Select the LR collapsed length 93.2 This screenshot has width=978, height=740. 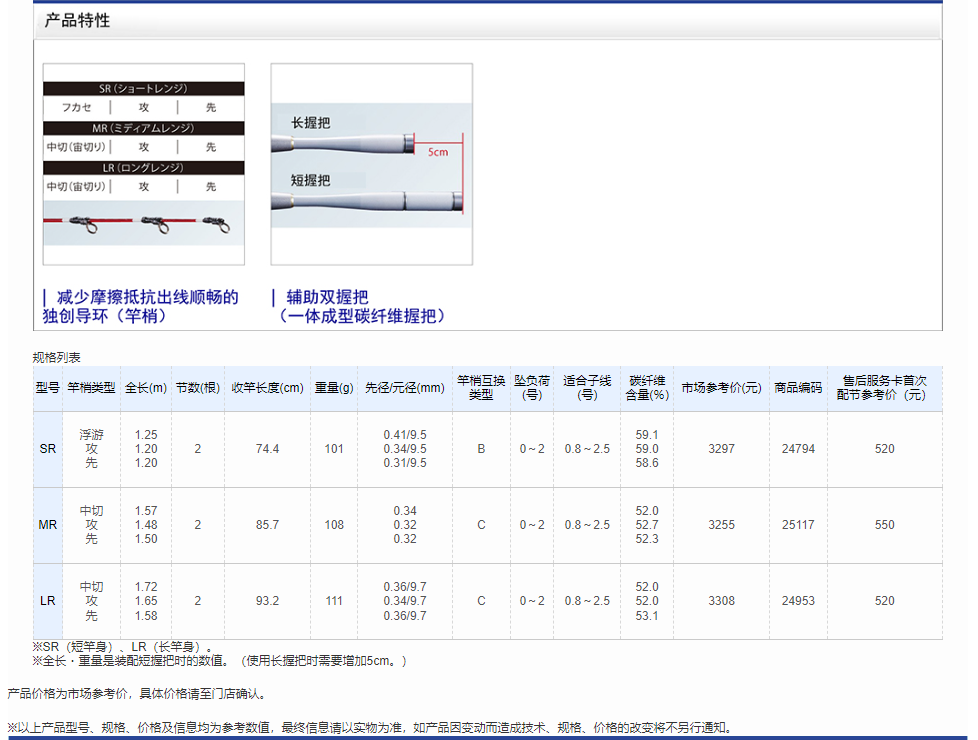pos(268,601)
